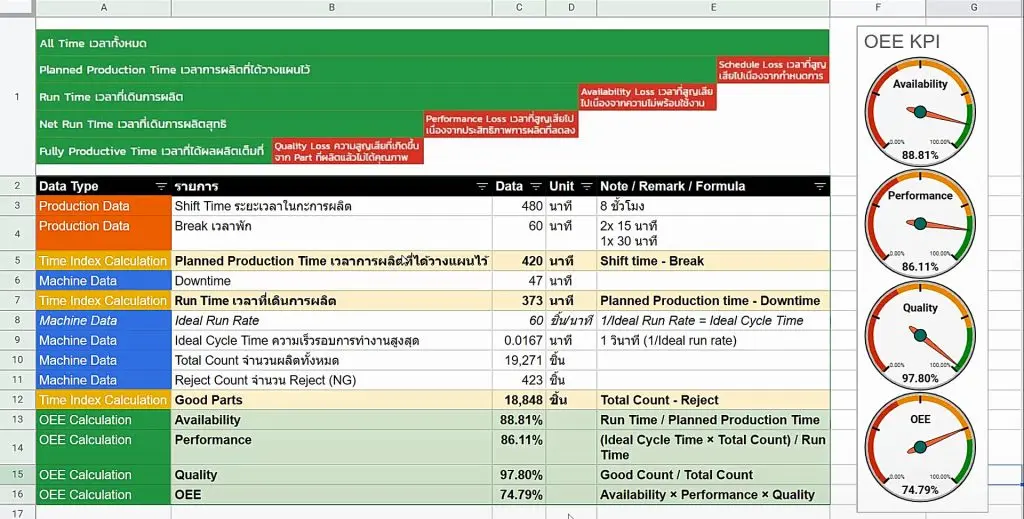Select the 'Good Count / Total Count' cell
The width and height of the screenshot is (1024, 519).
point(713,475)
